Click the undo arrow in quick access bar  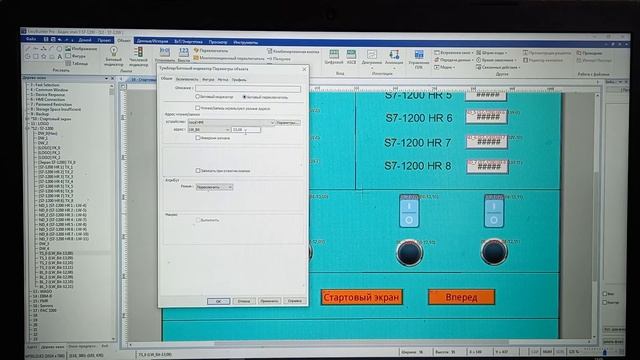[x=60, y=40]
